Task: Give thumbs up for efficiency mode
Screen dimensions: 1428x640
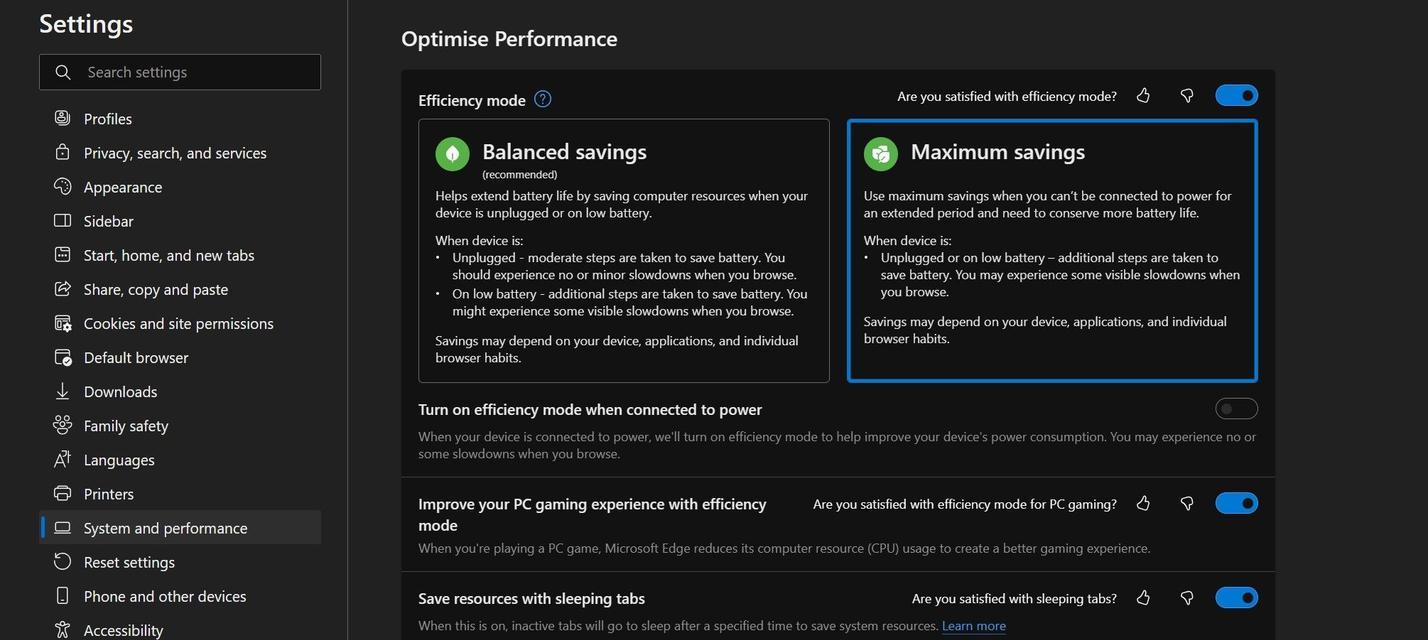Action: tap(1143, 96)
